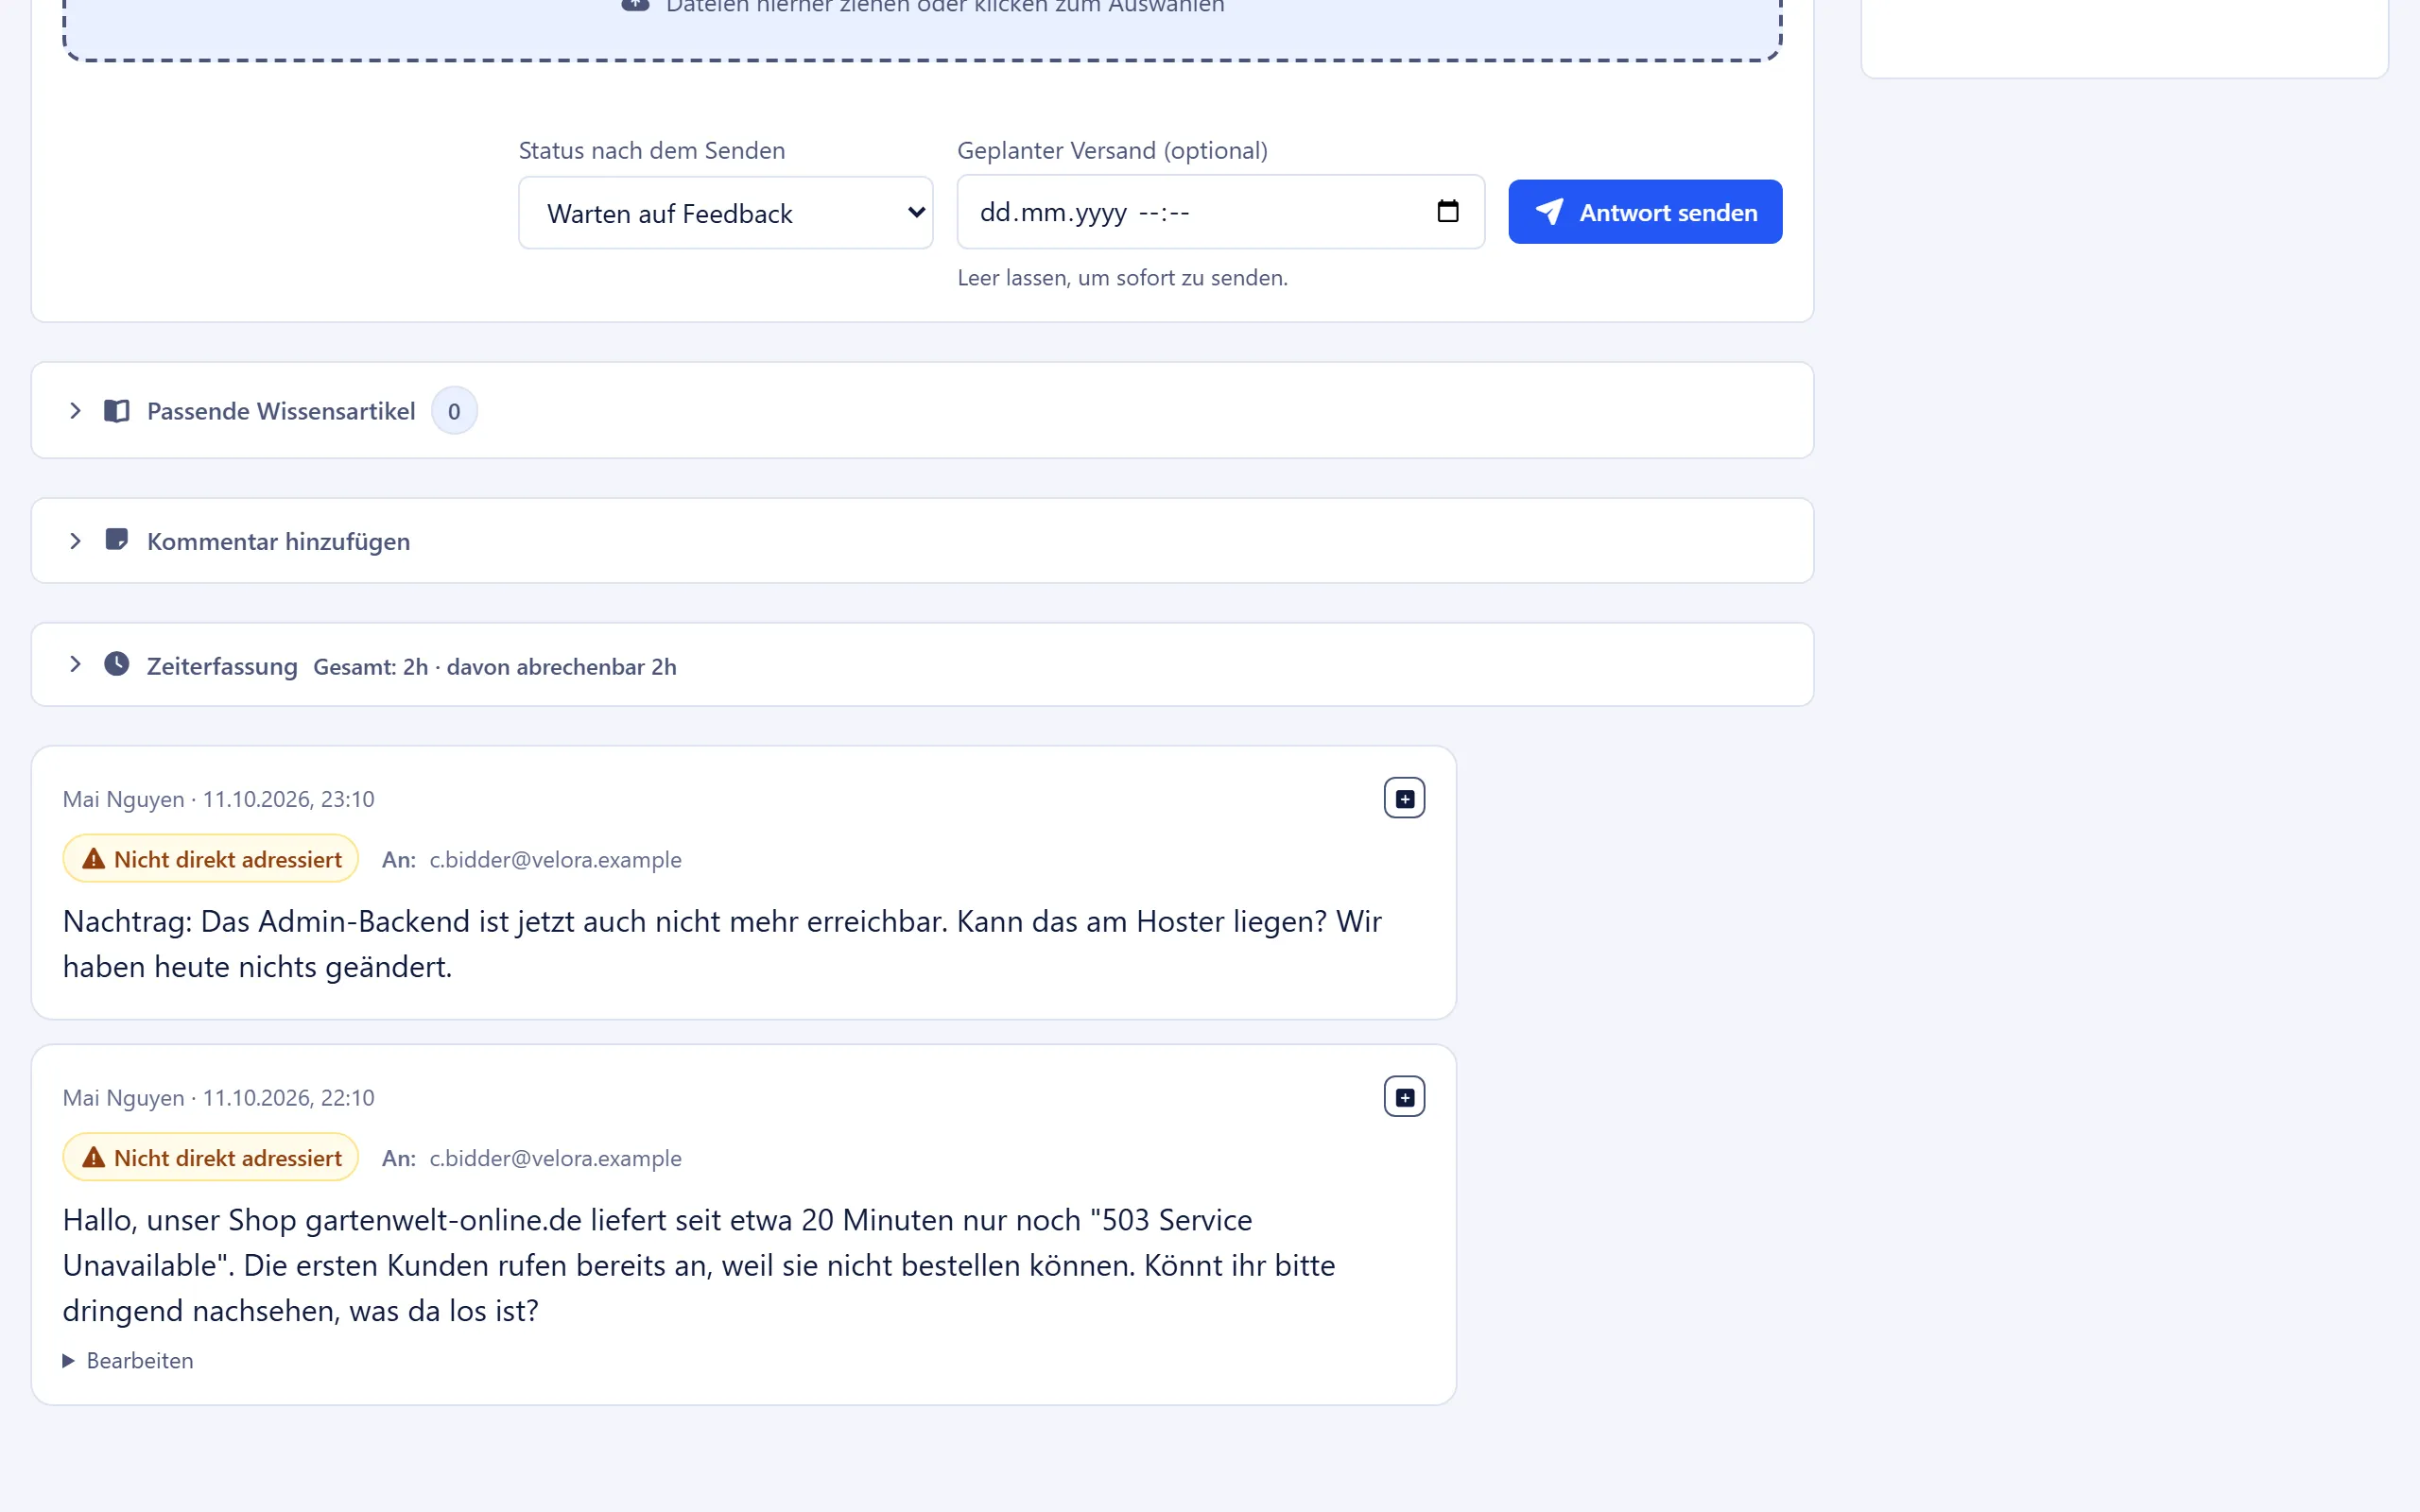
Task: Click the recipient email on the 23:10 message
Action: click(x=556, y=860)
